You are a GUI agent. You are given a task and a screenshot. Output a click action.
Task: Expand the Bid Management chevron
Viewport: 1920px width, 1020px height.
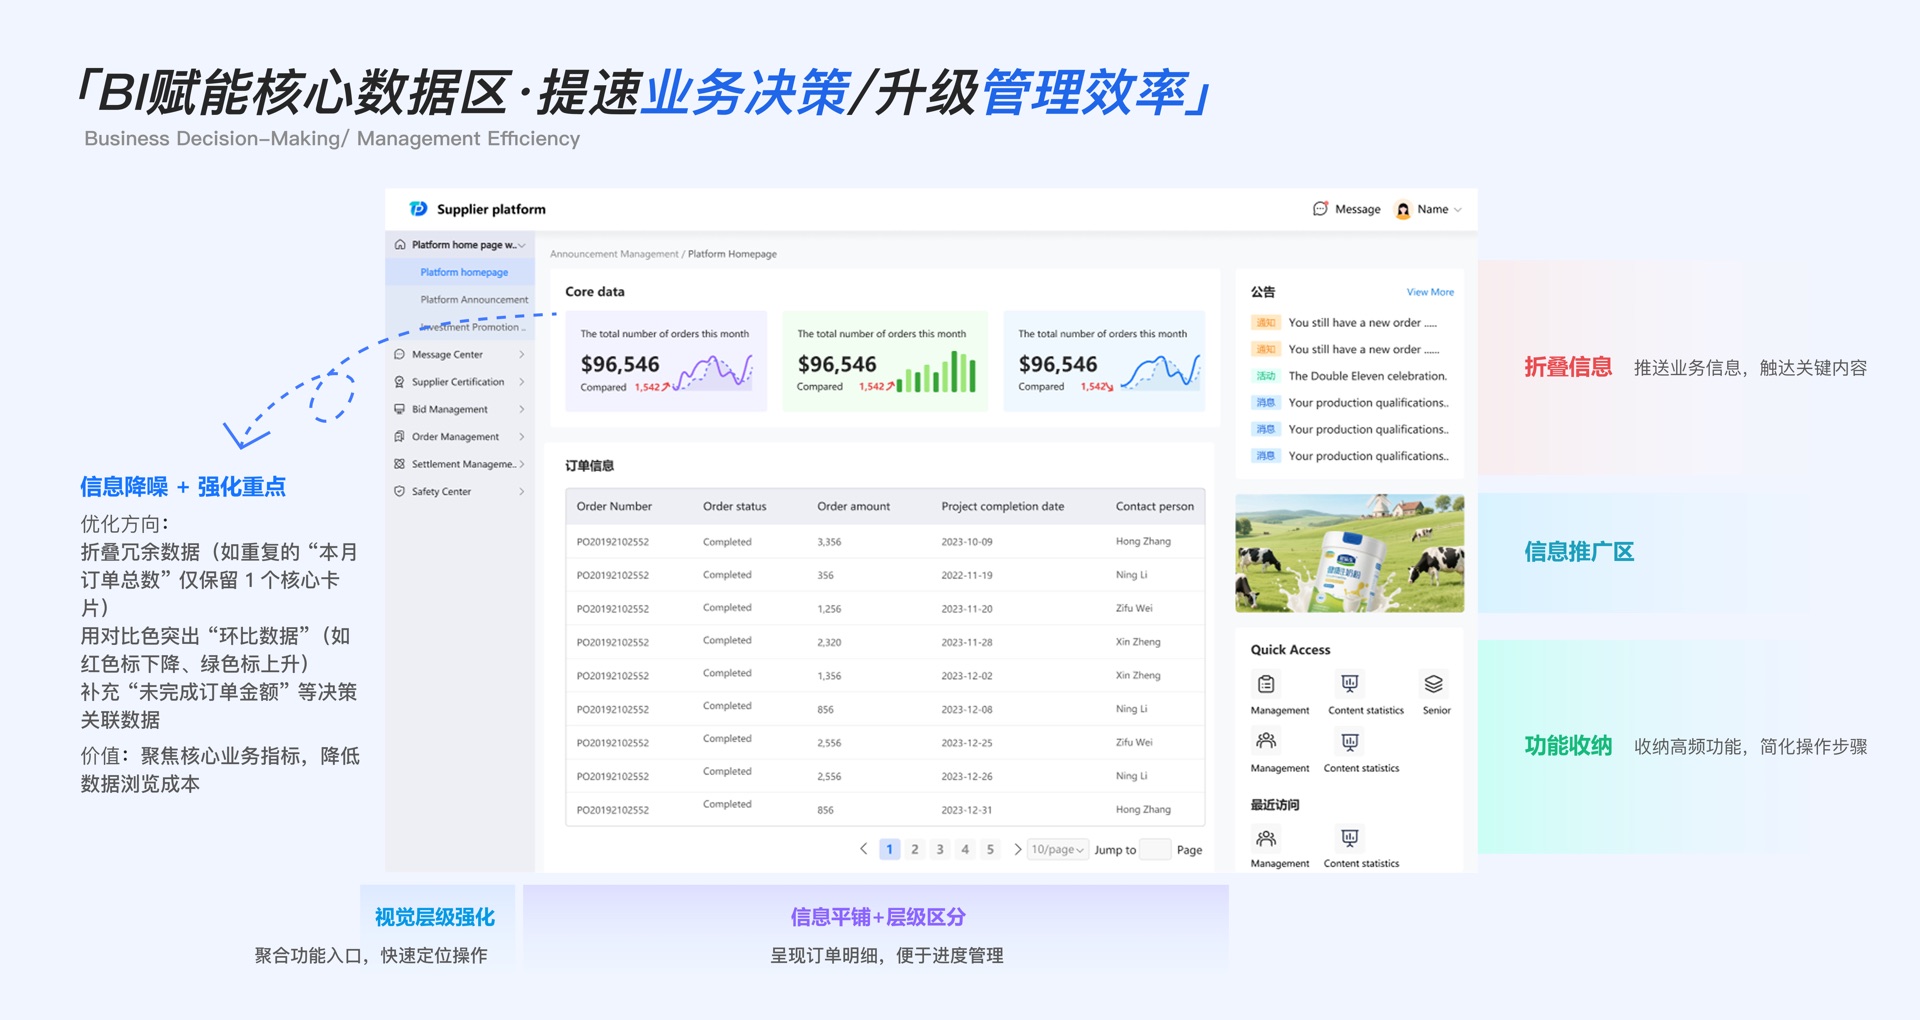[522, 409]
